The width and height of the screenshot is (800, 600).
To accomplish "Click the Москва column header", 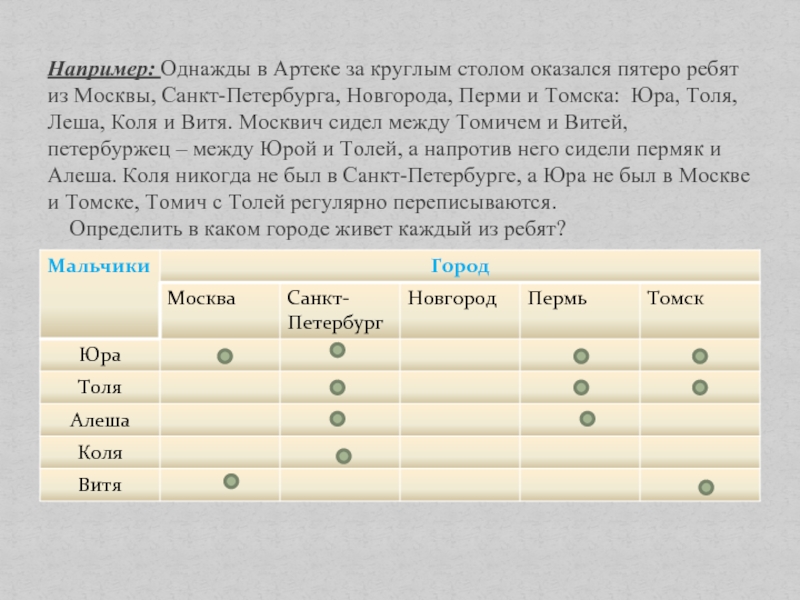I will click(220, 310).
